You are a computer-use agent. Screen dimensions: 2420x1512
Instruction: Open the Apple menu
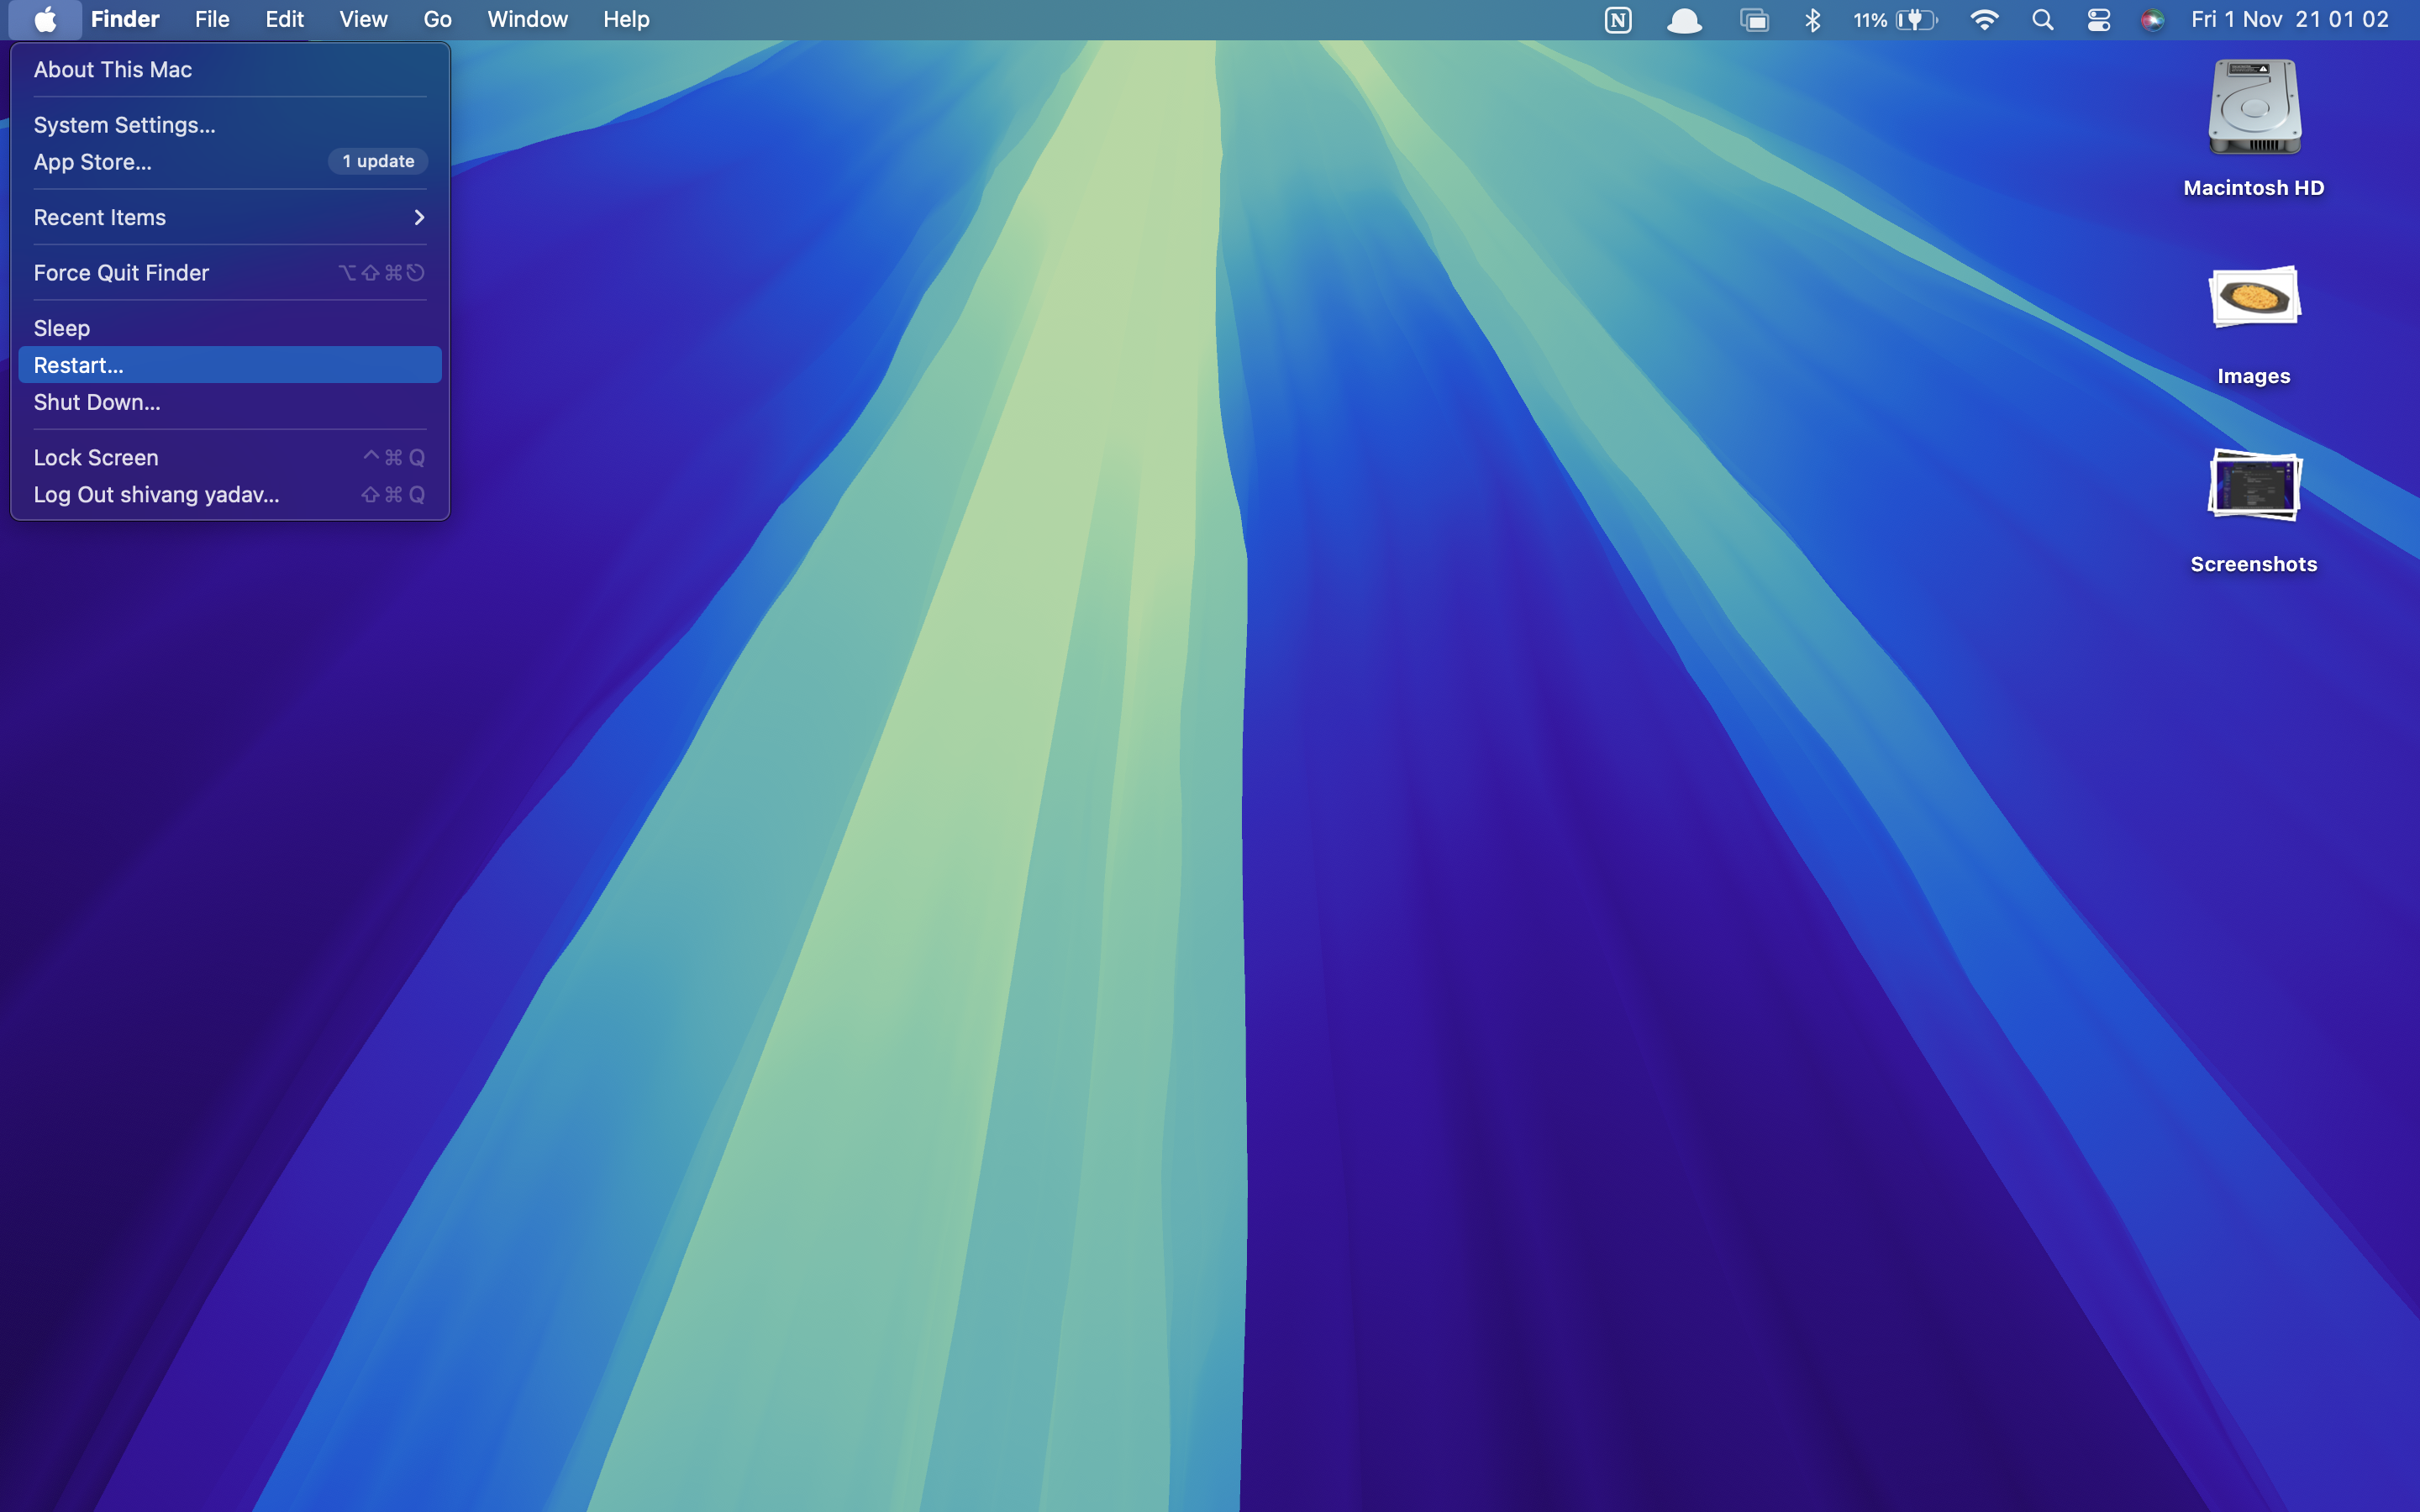pyautogui.click(x=44, y=19)
